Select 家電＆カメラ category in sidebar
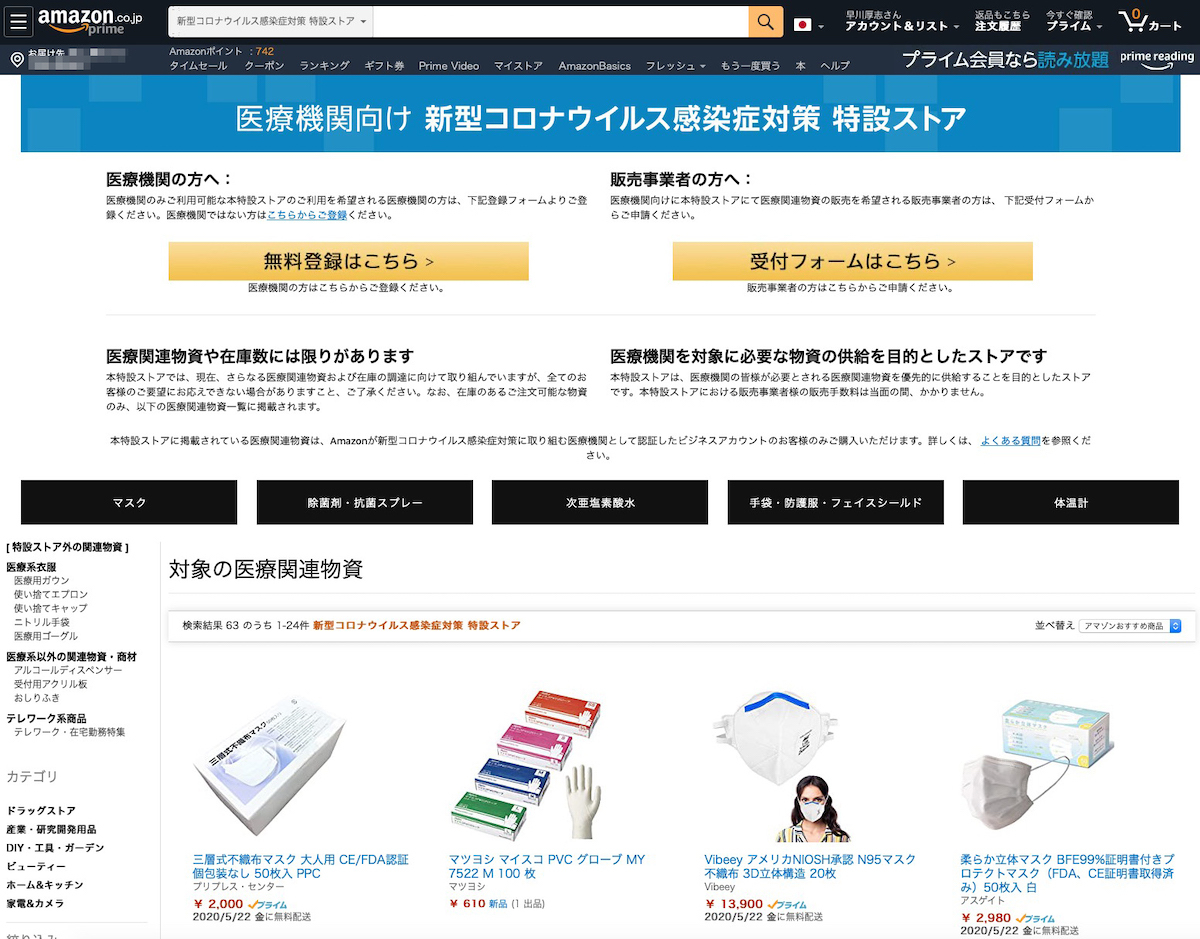1200x939 pixels. pyautogui.click(x=35, y=903)
